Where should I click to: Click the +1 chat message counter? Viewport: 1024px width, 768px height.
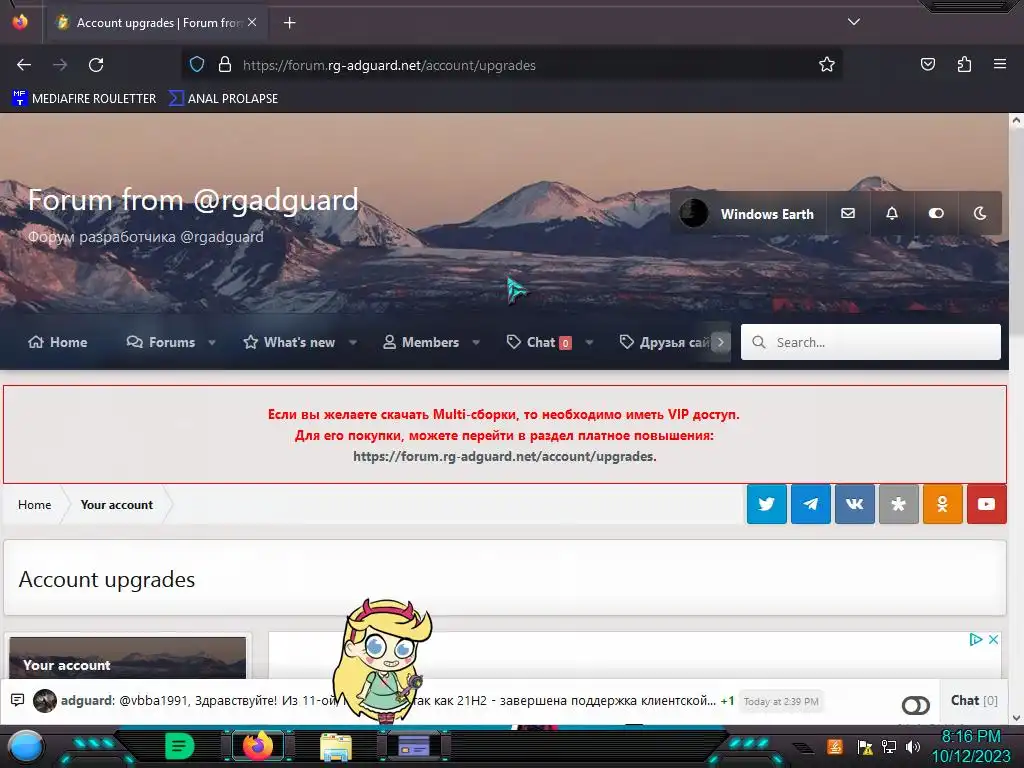(727, 701)
